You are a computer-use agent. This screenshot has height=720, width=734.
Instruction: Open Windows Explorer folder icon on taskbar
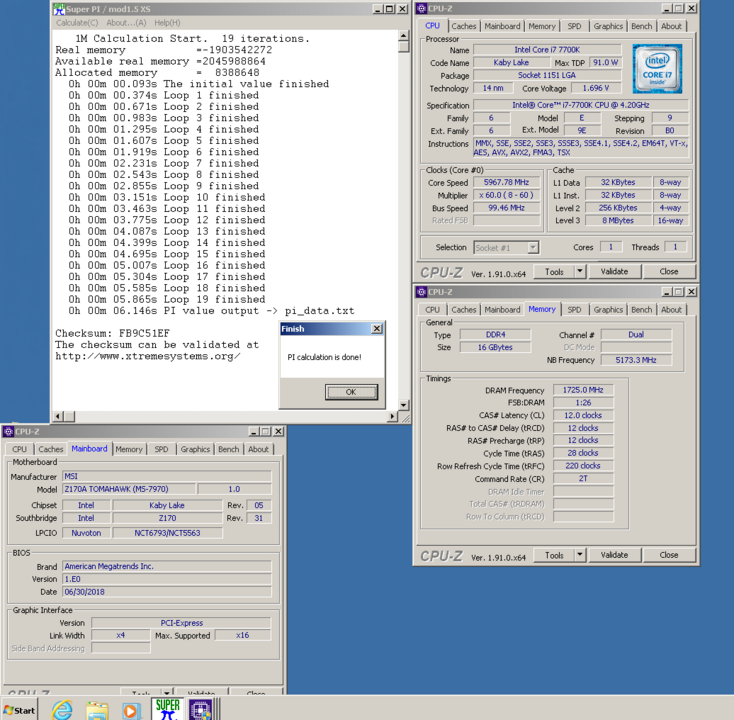[x=97, y=710]
